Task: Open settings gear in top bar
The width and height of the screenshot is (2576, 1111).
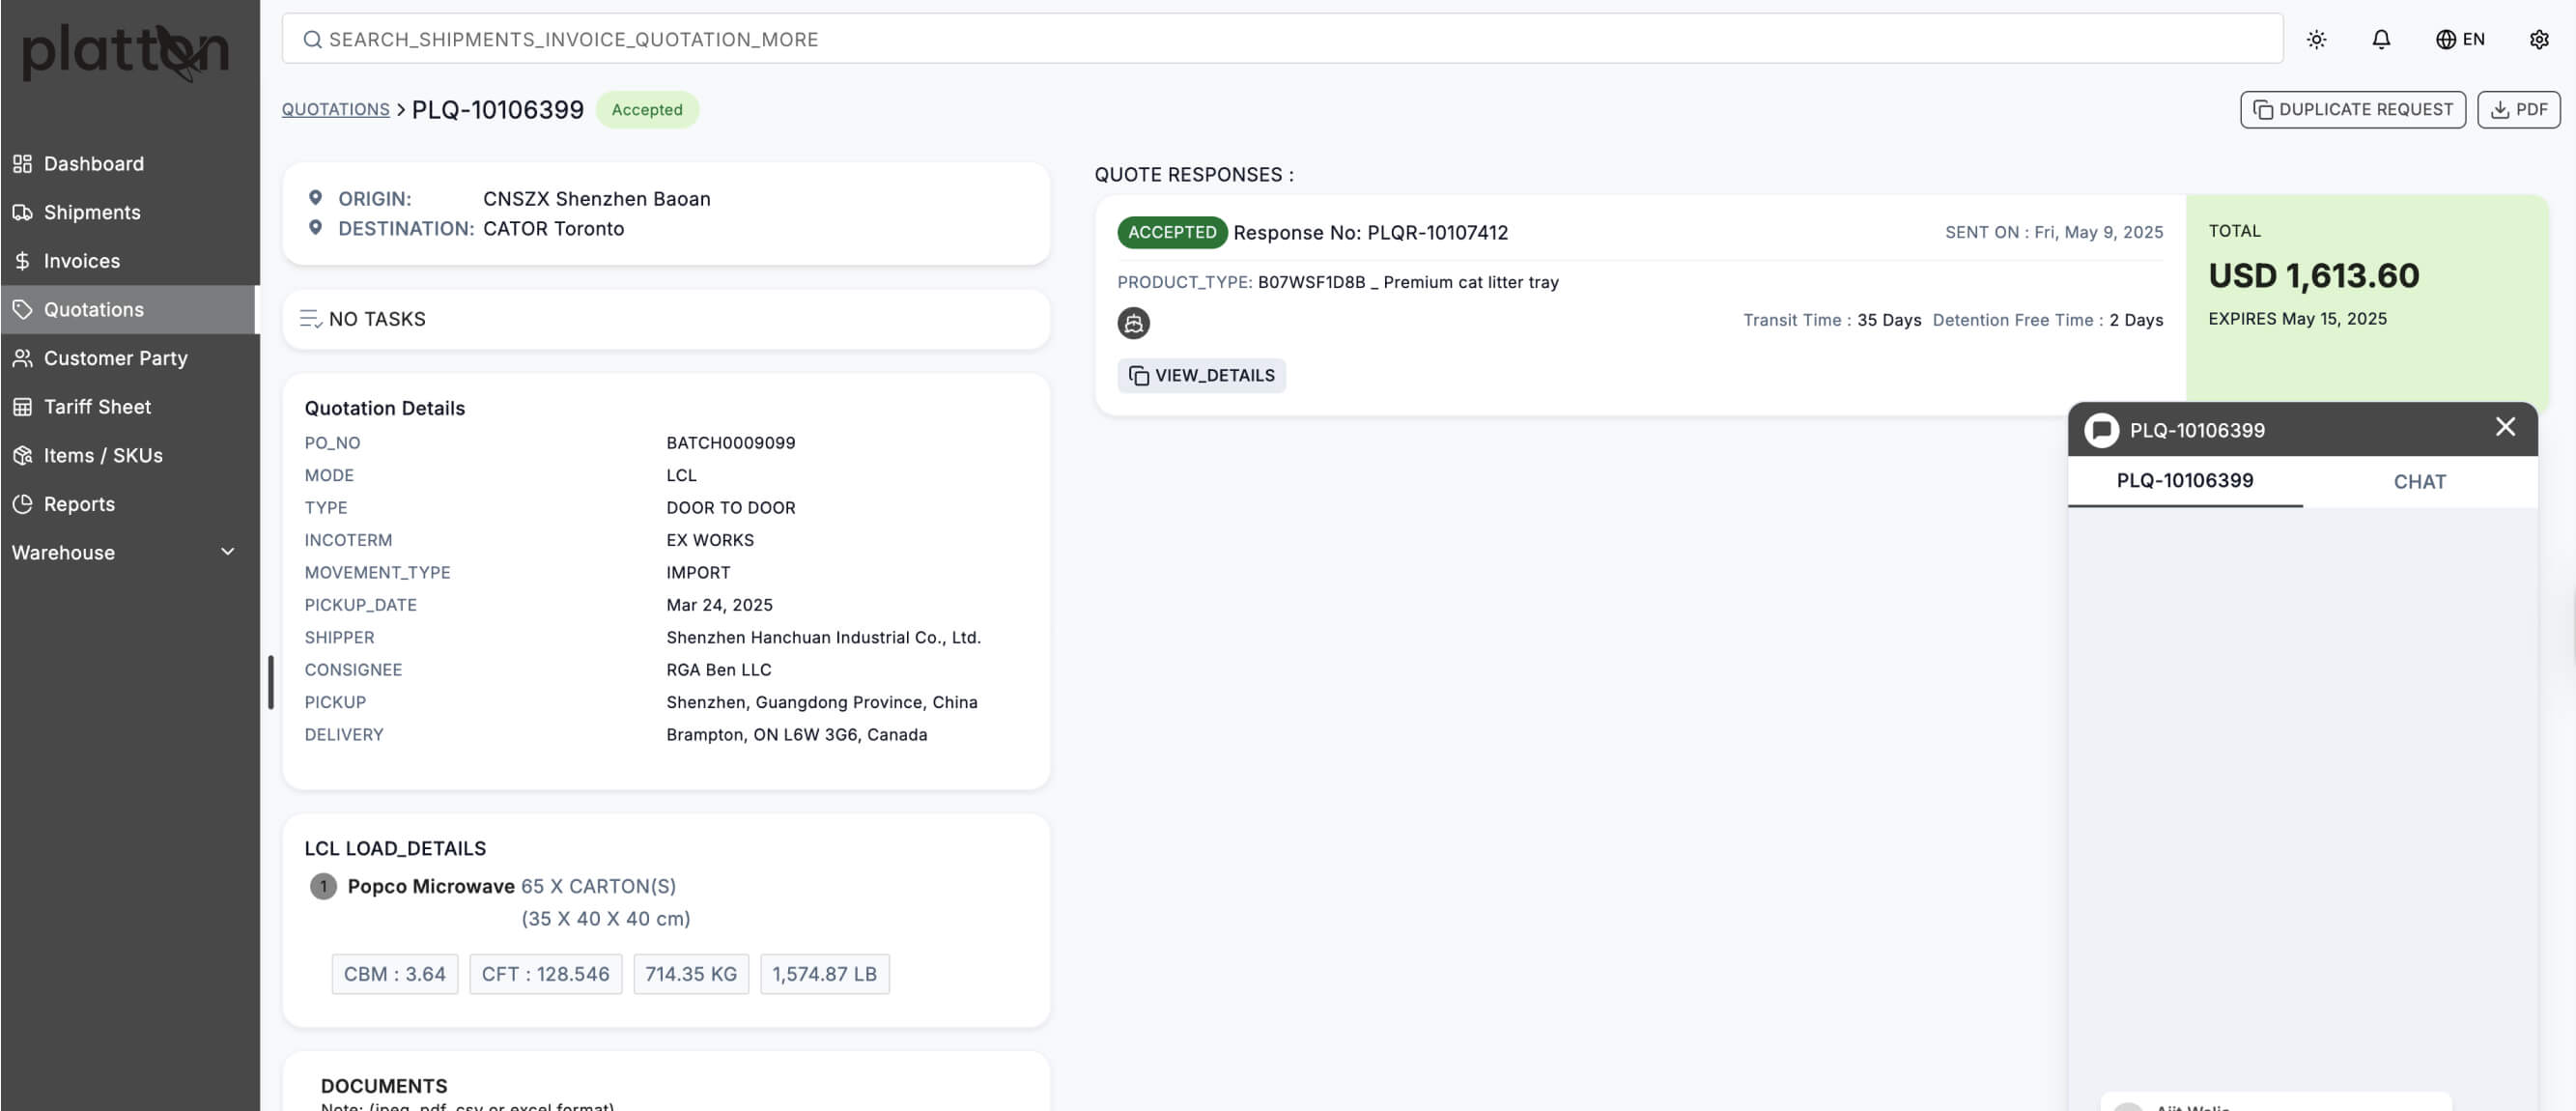Action: click(x=2538, y=39)
